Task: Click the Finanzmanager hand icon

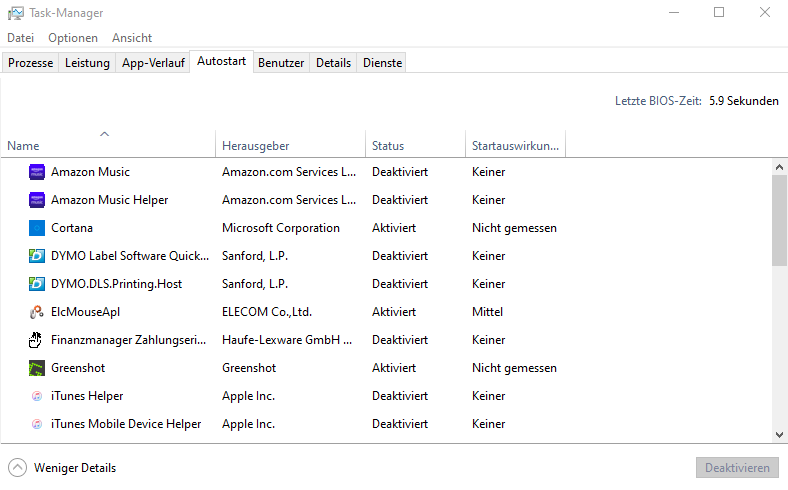Action: click(35, 340)
